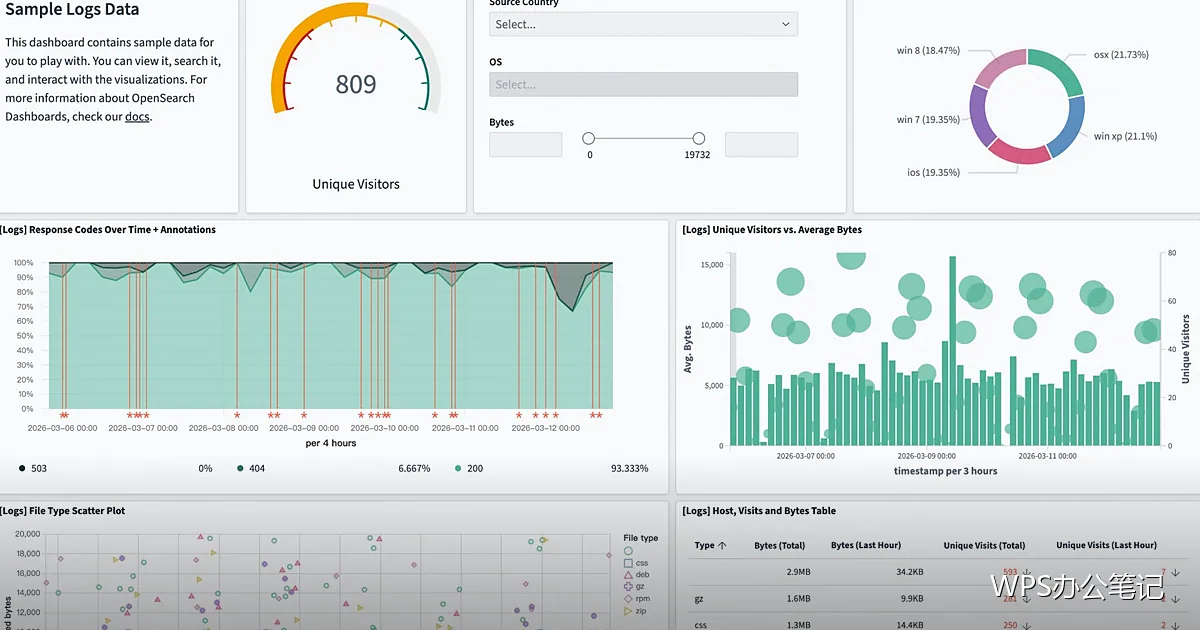The width and height of the screenshot is (1200, 630).
Task: Sort table by Unique Visits (Total) header
Action: [985, 545]
